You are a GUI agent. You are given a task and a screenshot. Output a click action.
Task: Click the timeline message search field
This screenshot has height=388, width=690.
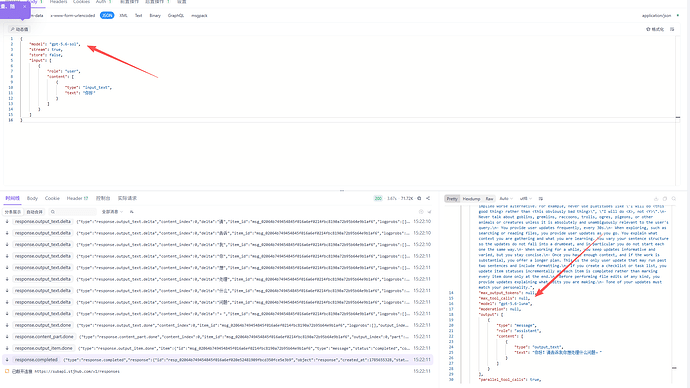click(x=73, y=212)
